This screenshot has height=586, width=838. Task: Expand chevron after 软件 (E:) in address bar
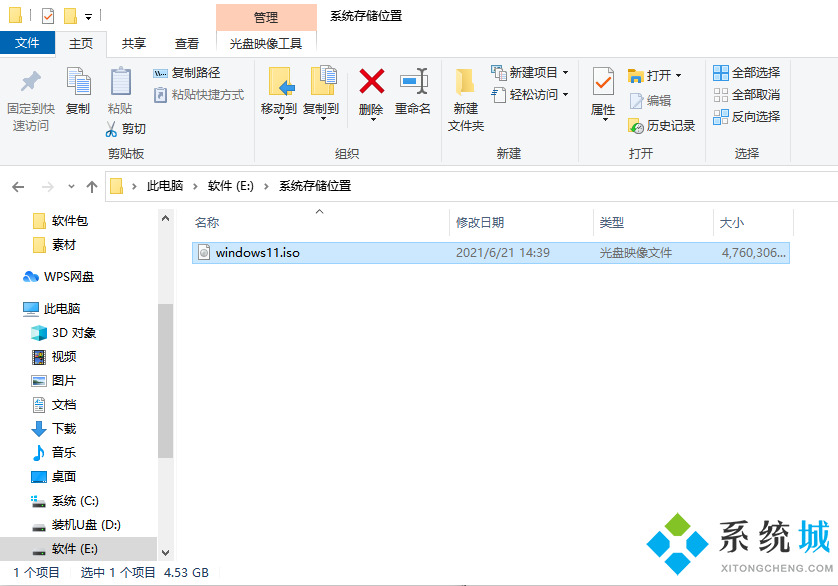coord(266,186)
